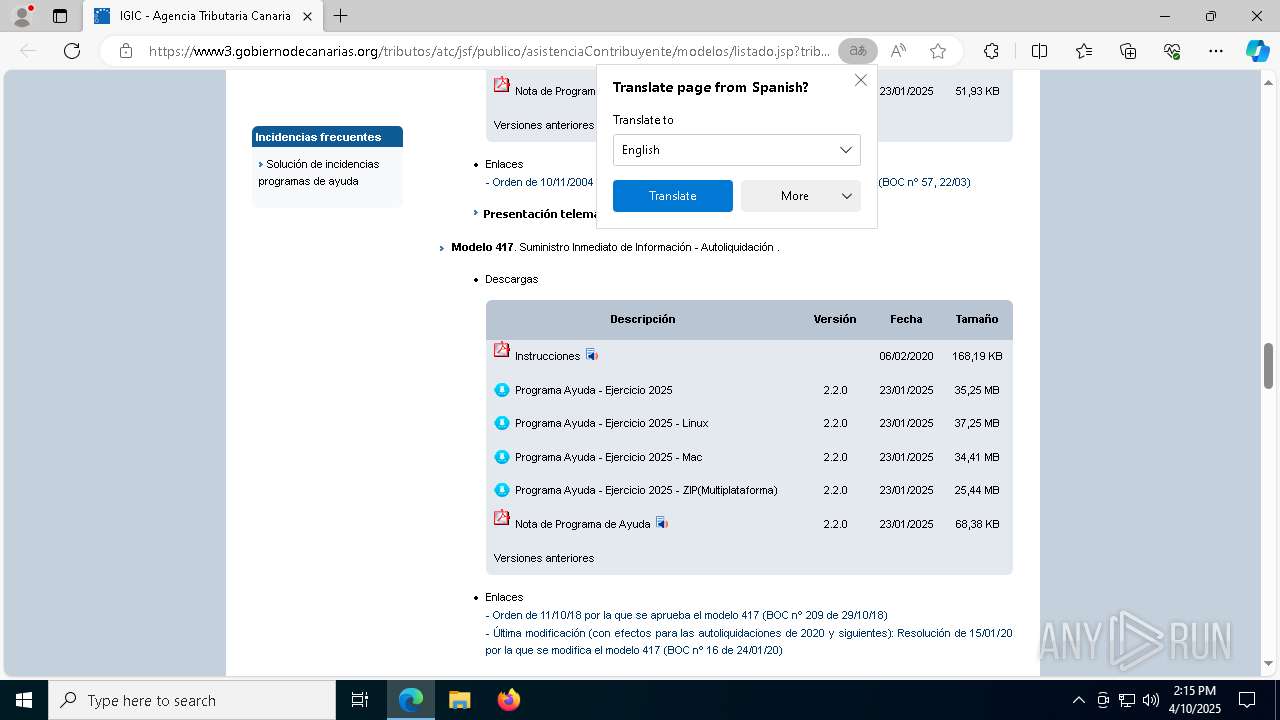Click the 35,25 MB size cell
The height and width of the screenshot is (720, 1280).
(x=976, y=390)
